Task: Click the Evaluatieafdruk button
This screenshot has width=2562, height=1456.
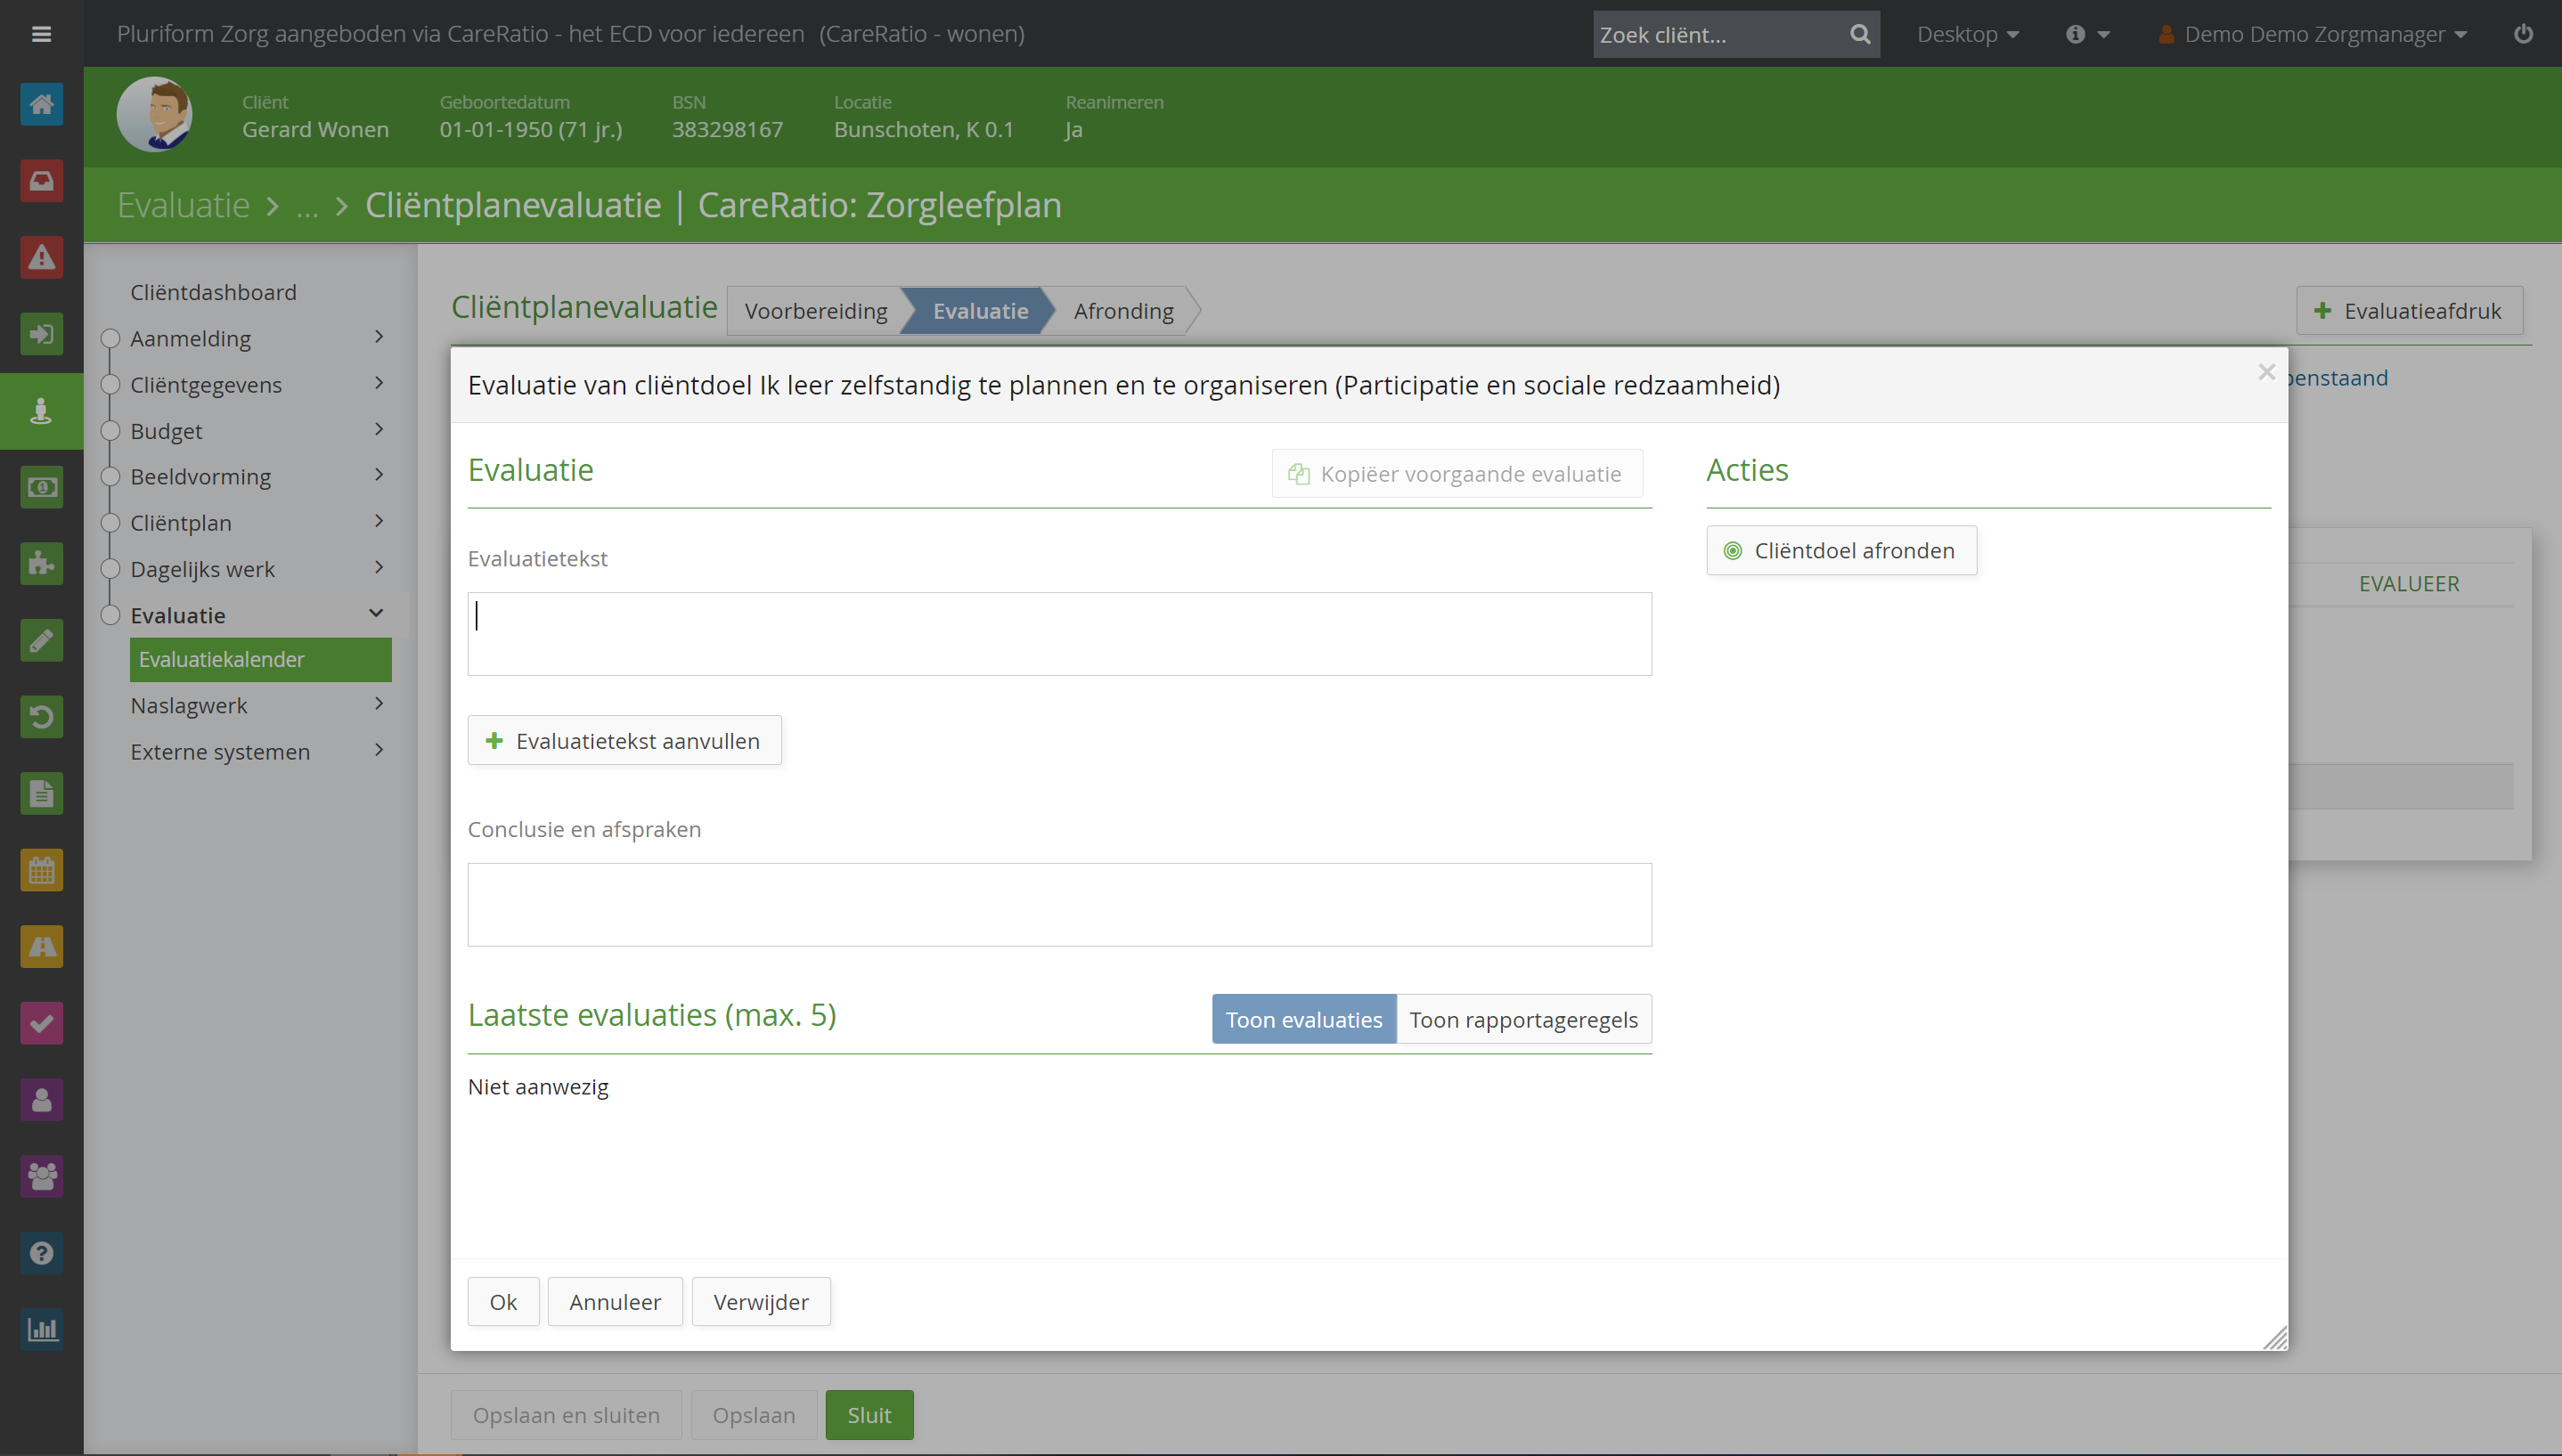Action: pos(2409,311)
